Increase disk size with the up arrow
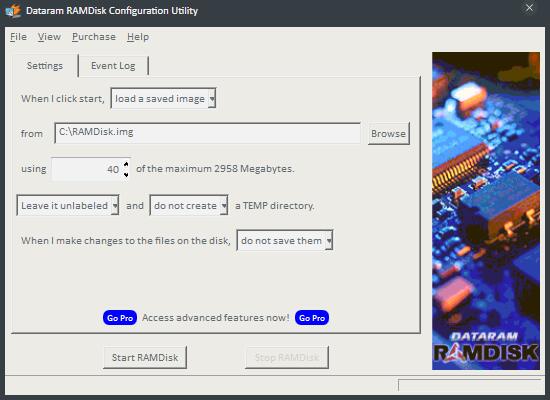The height and width of the screenshot is (400, 550). click(x=126, y=164)
